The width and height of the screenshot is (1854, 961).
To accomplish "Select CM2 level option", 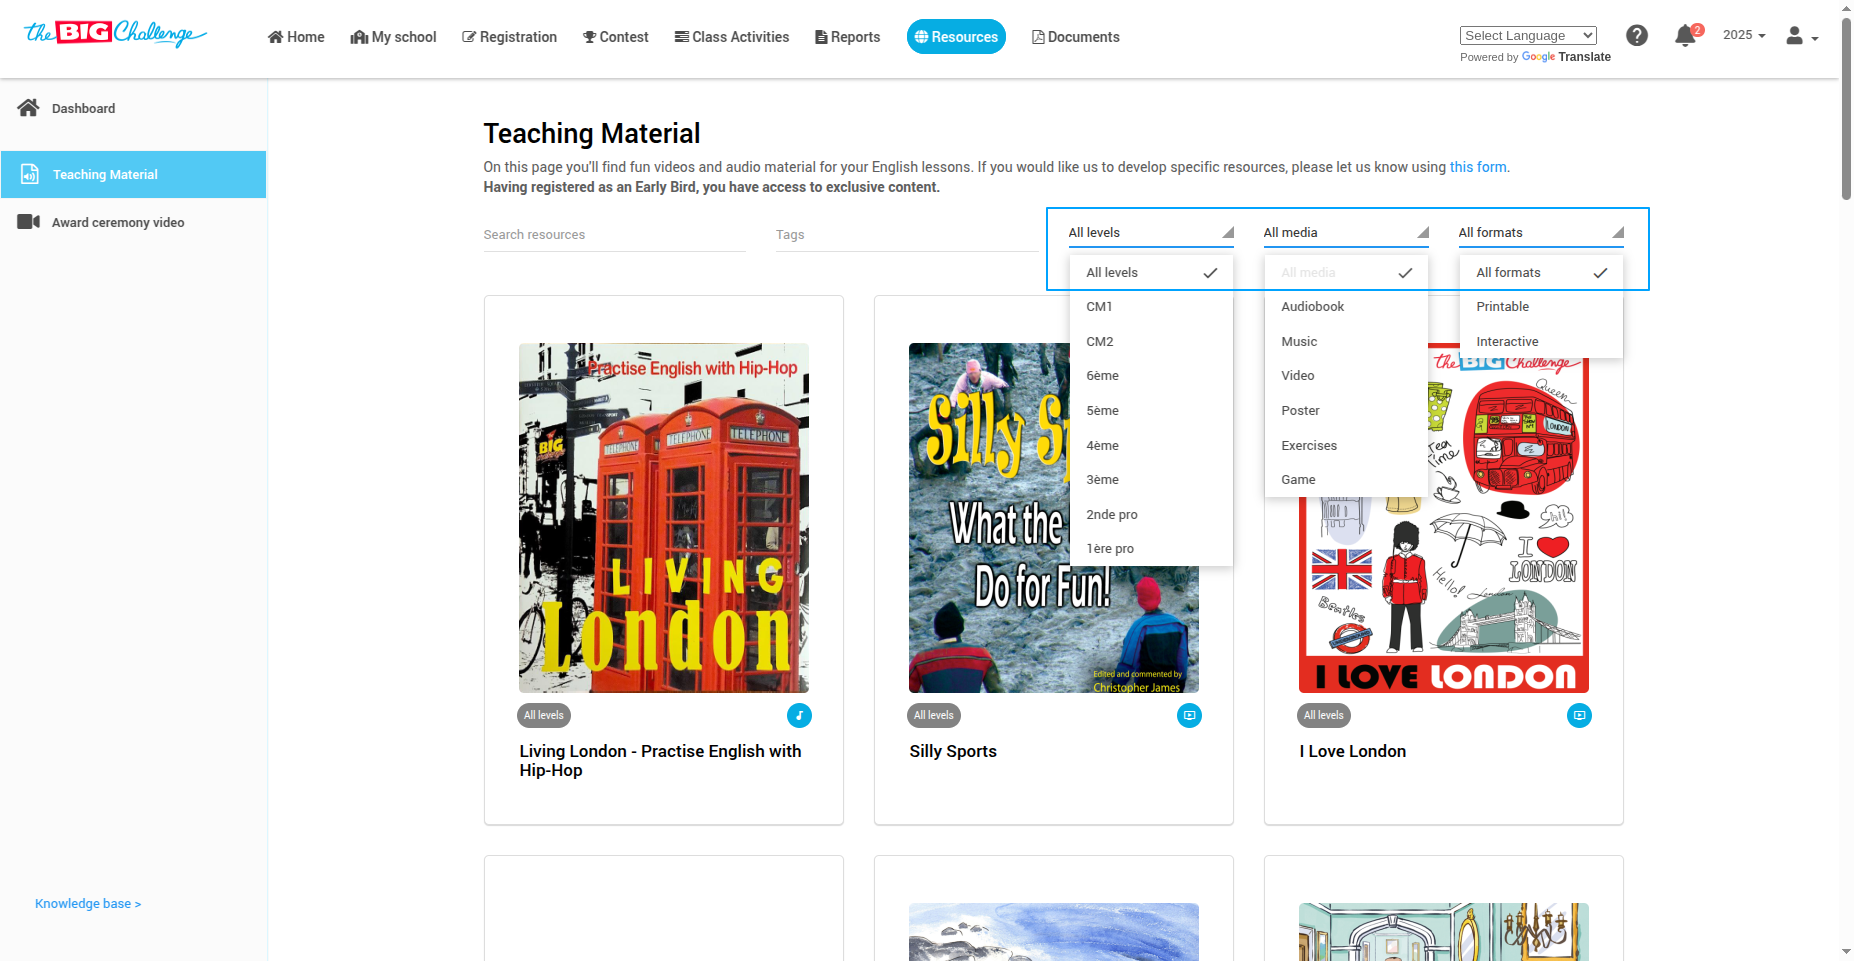I will pos(1151,342).
